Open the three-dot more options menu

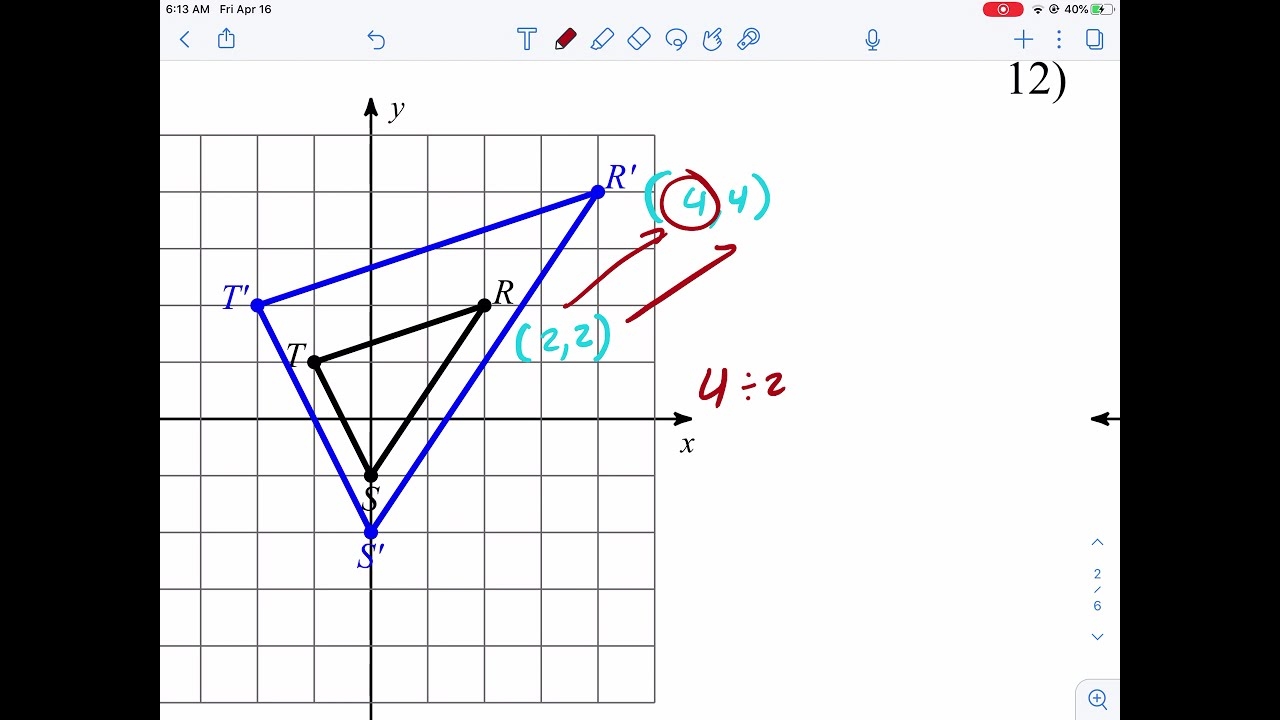(1059, 39)
